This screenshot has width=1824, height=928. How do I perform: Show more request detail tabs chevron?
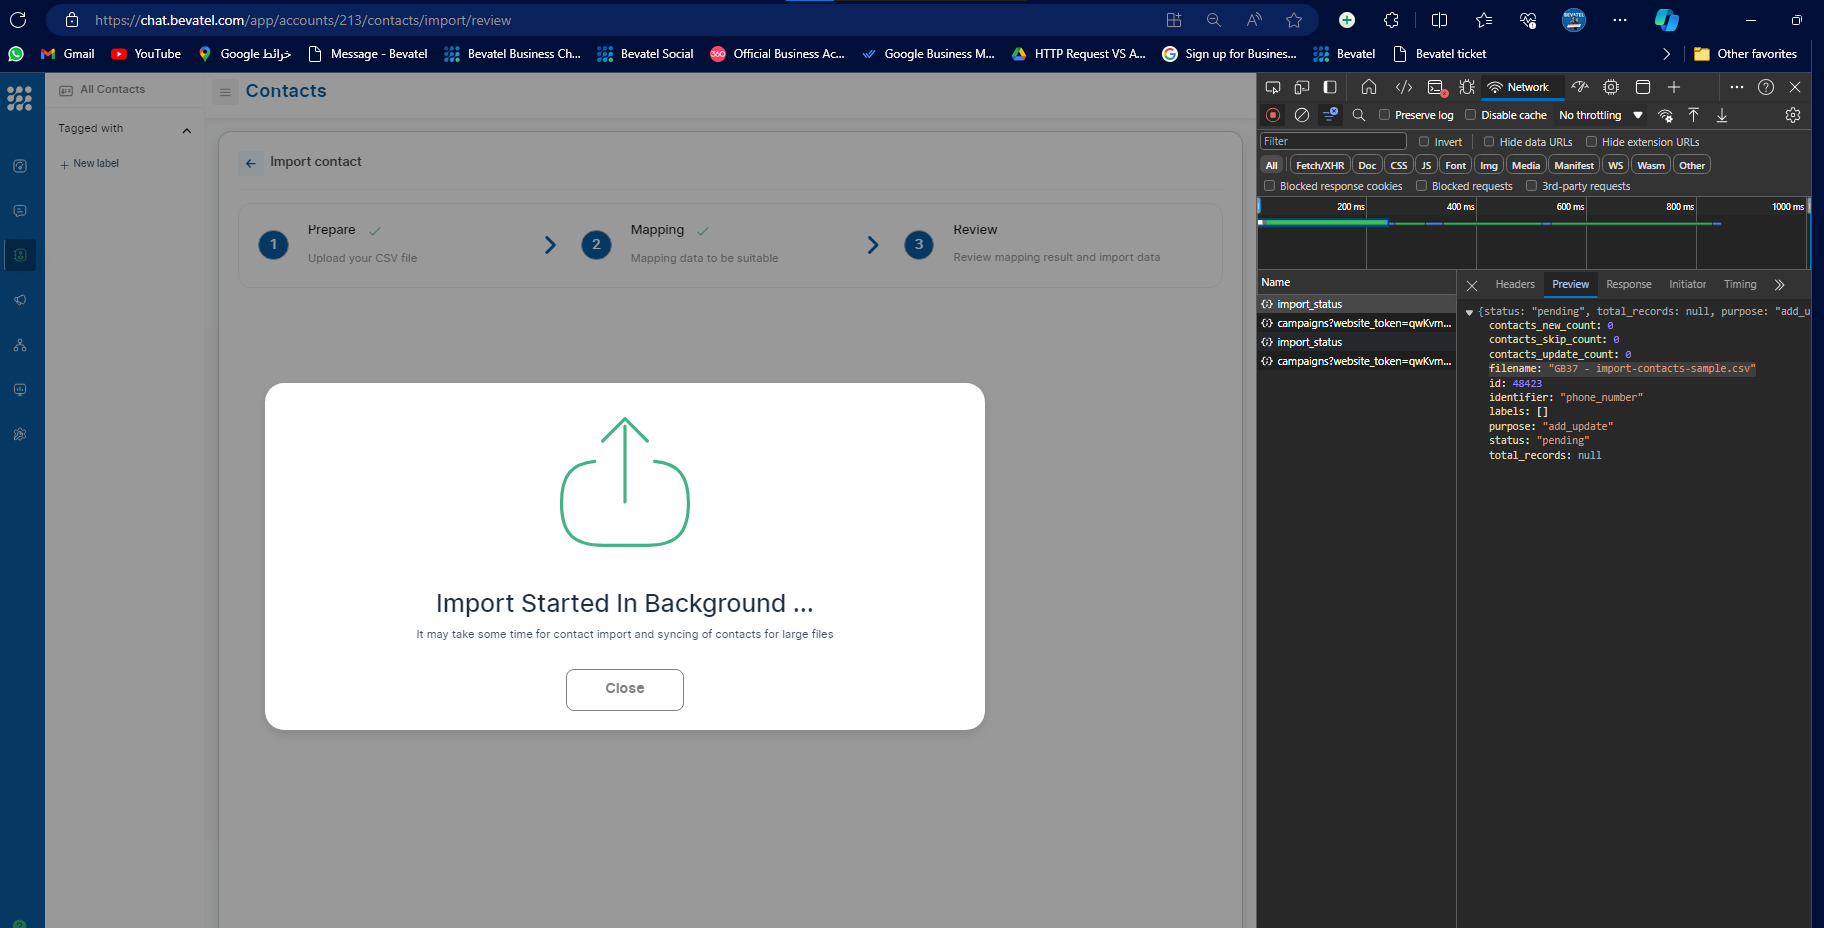pos(1779,285)
